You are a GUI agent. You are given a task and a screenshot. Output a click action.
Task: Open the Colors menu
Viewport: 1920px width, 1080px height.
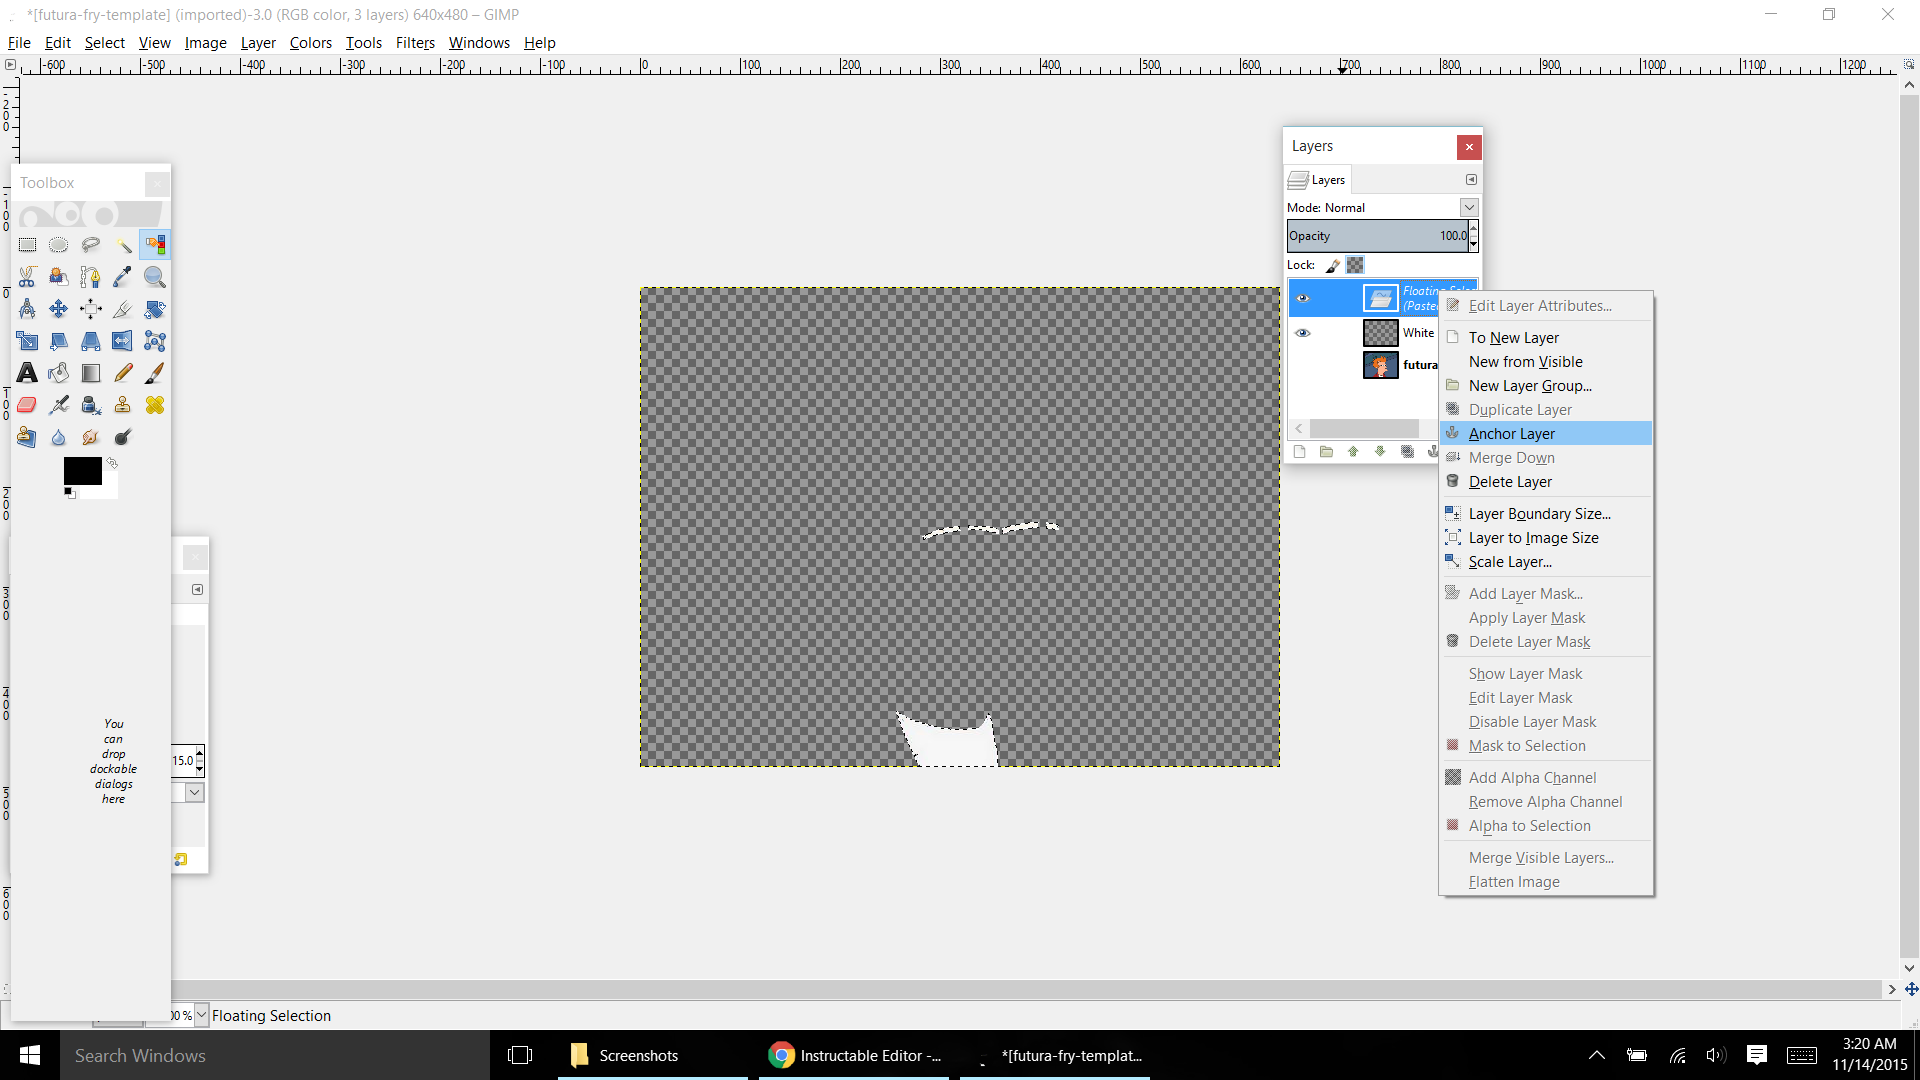(x=310, y=42)
